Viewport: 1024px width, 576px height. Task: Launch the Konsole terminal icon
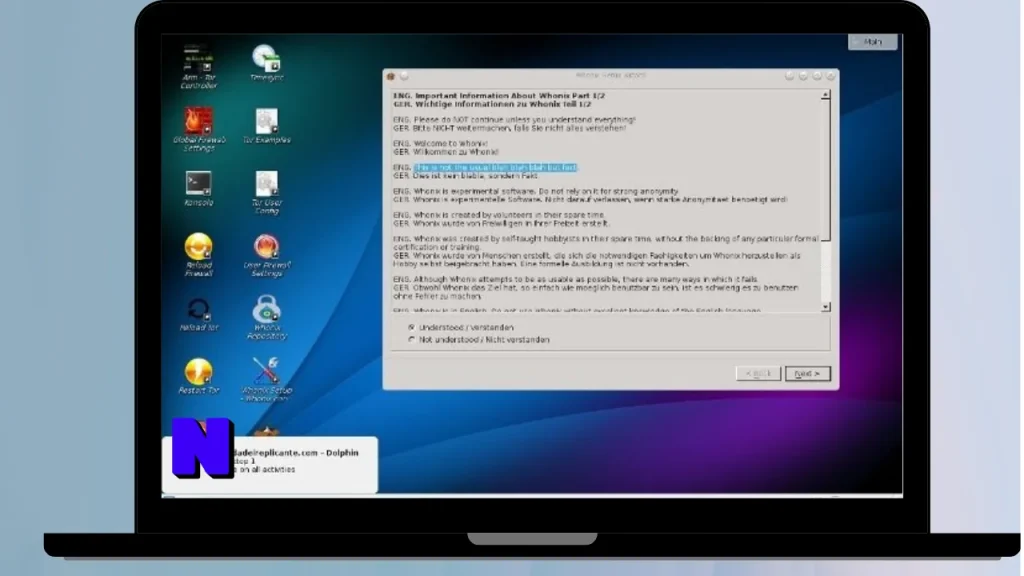(x=199, y=188)
